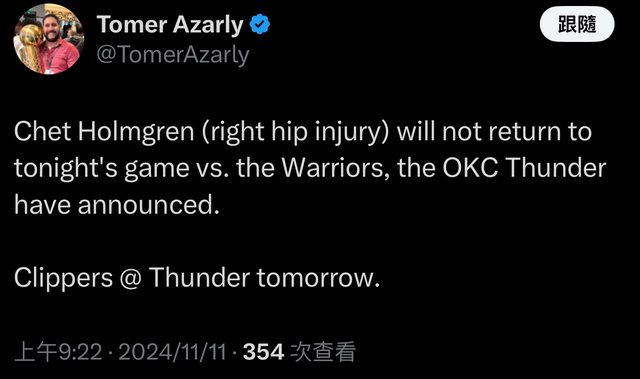
Task: Click the @TomerAzarly handle
Action: [x=173, y=55]
